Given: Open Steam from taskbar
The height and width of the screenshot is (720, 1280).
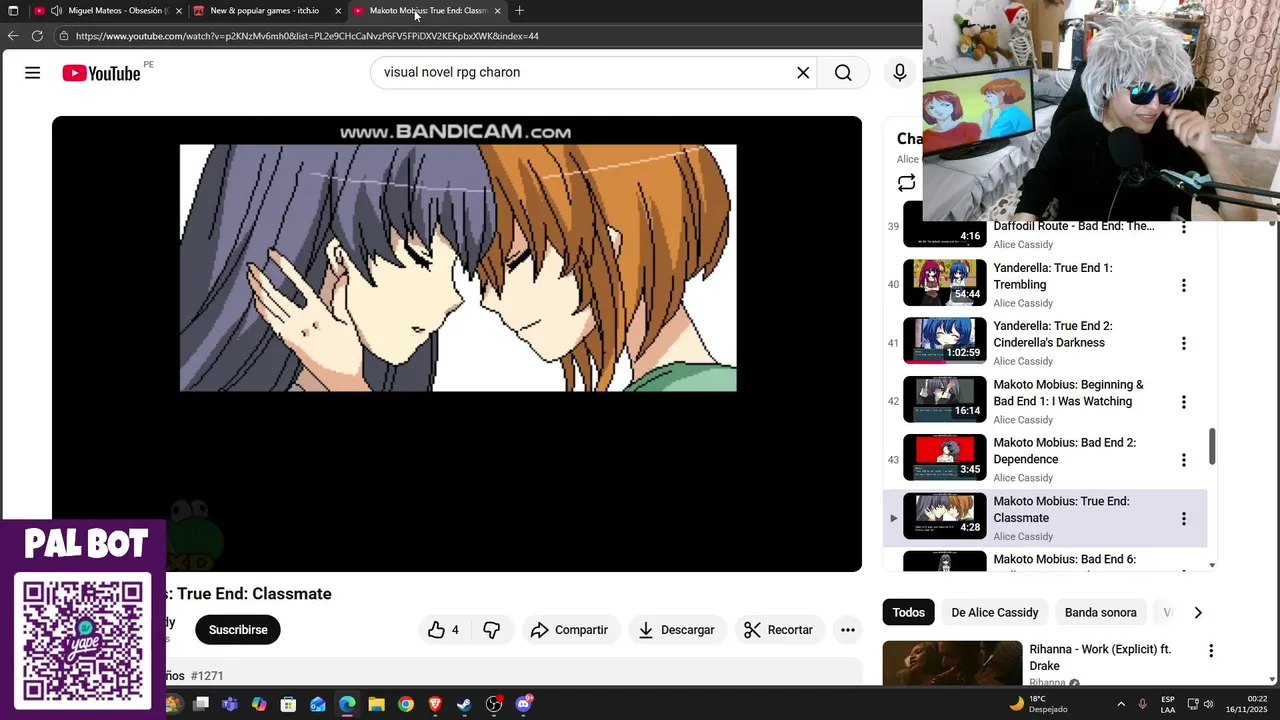Looking at the screenshot, I should coord(464,704).
